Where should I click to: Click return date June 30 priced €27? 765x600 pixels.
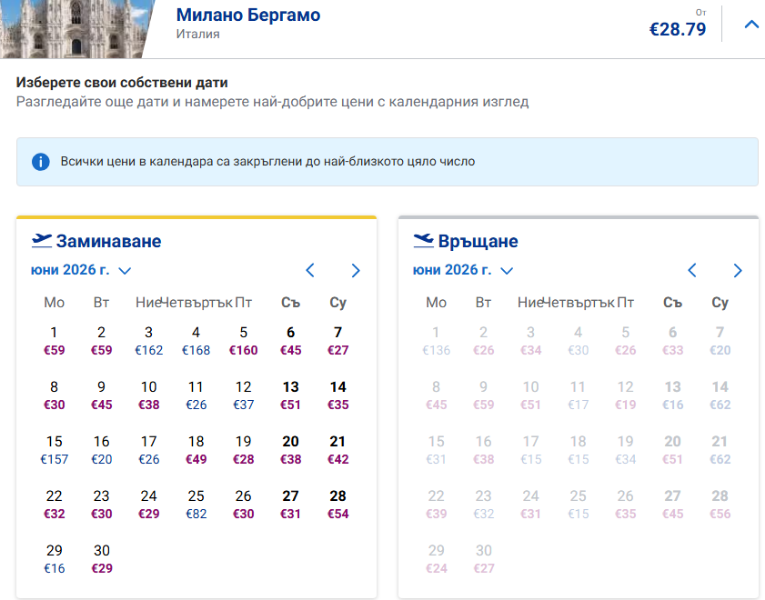pyautogui.click(x=483, y=560)
